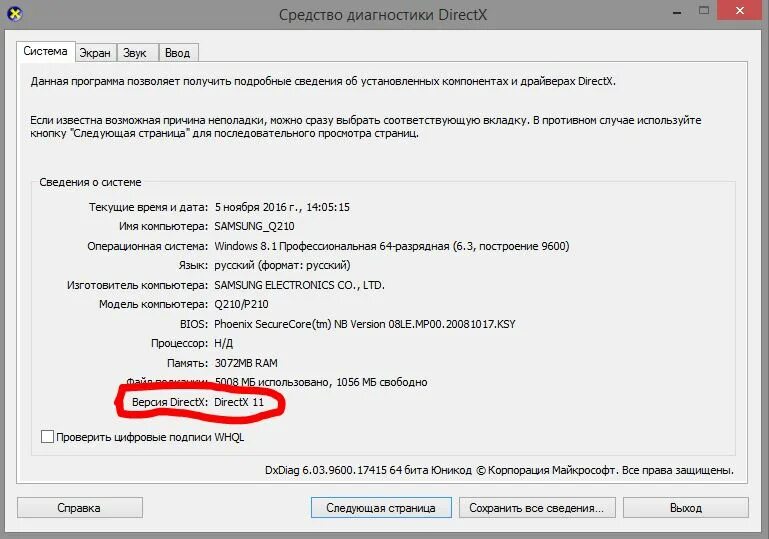
Task: Minimize the DirectX diagnostic window
Action: [x=677, y=12]
